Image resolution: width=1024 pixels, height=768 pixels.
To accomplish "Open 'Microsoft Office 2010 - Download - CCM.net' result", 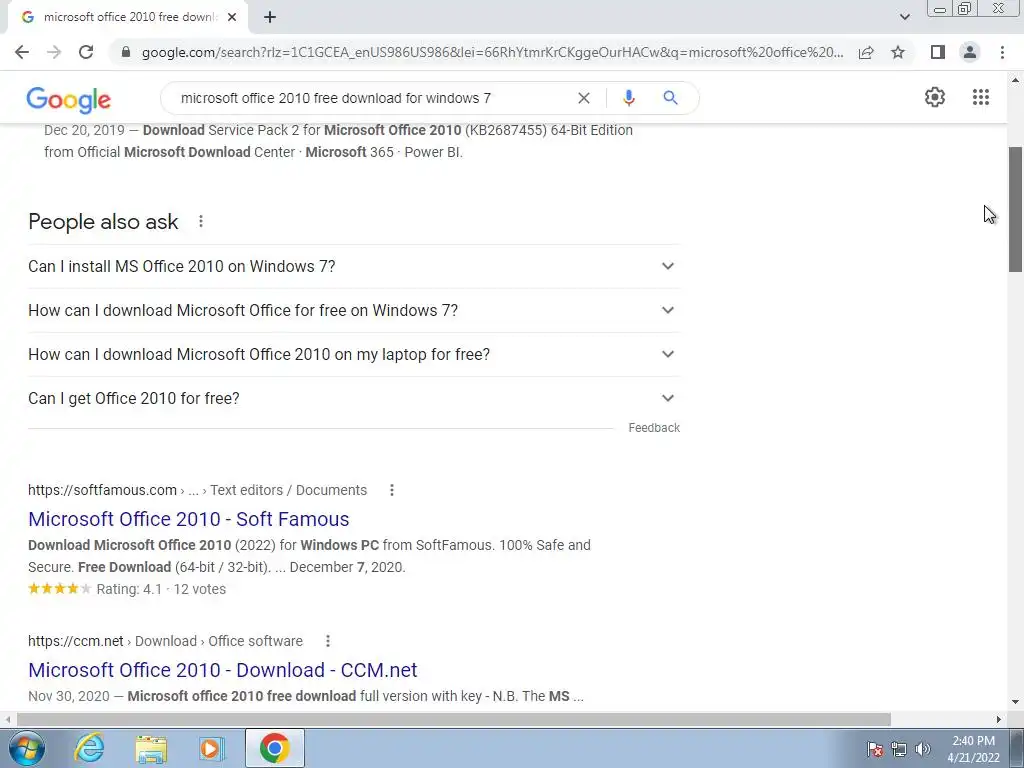I will [223, 670].
